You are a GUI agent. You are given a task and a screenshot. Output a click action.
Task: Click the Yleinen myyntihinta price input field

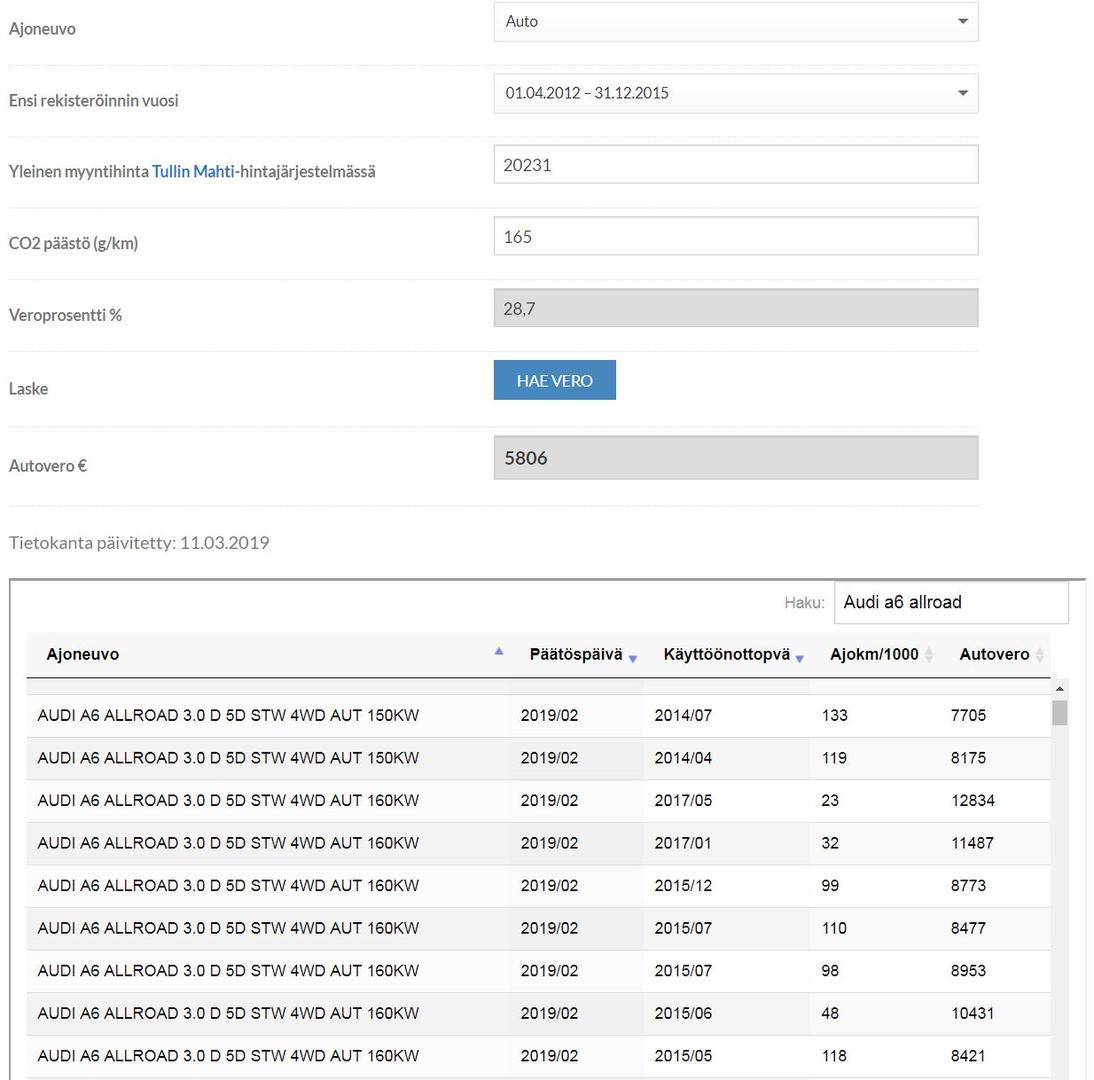click(735, 165)
